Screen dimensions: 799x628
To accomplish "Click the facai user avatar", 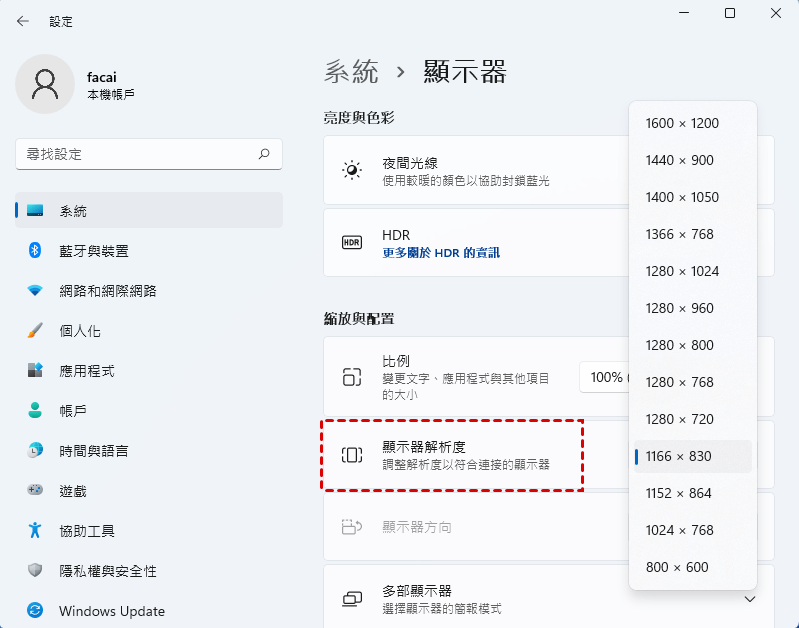I will (x=44, y=84).
